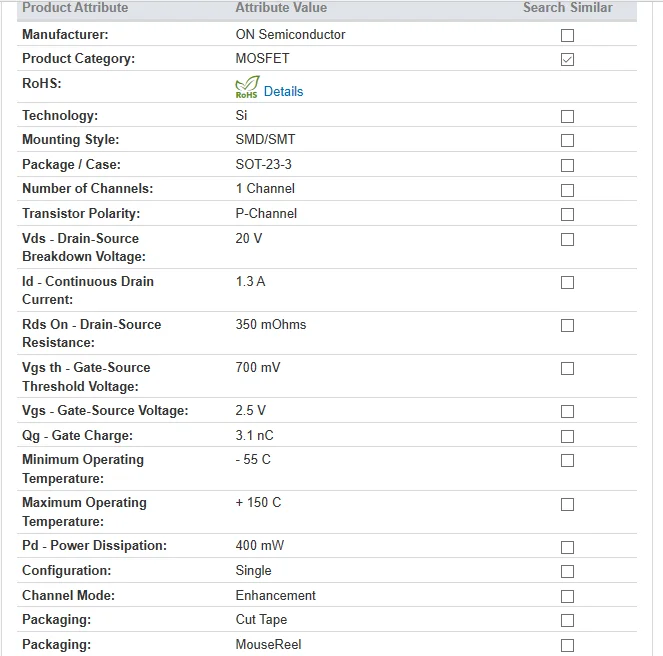
Task: Check the Id Continuous Drain Current checkbox
Action: (567, 283)
